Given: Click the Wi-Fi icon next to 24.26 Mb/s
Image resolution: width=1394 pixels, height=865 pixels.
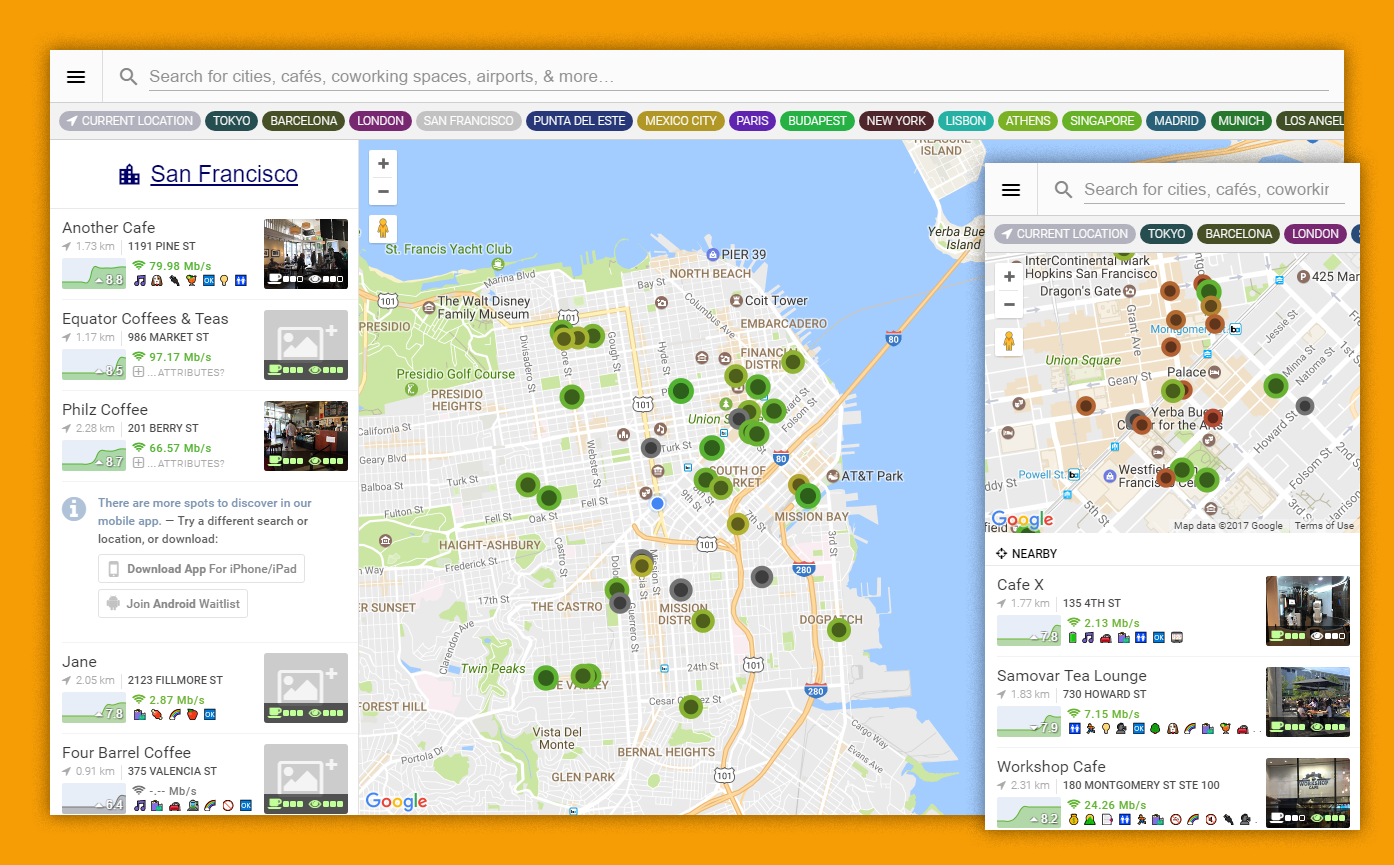Looking at the screenshot, I should pos(1073,804).
